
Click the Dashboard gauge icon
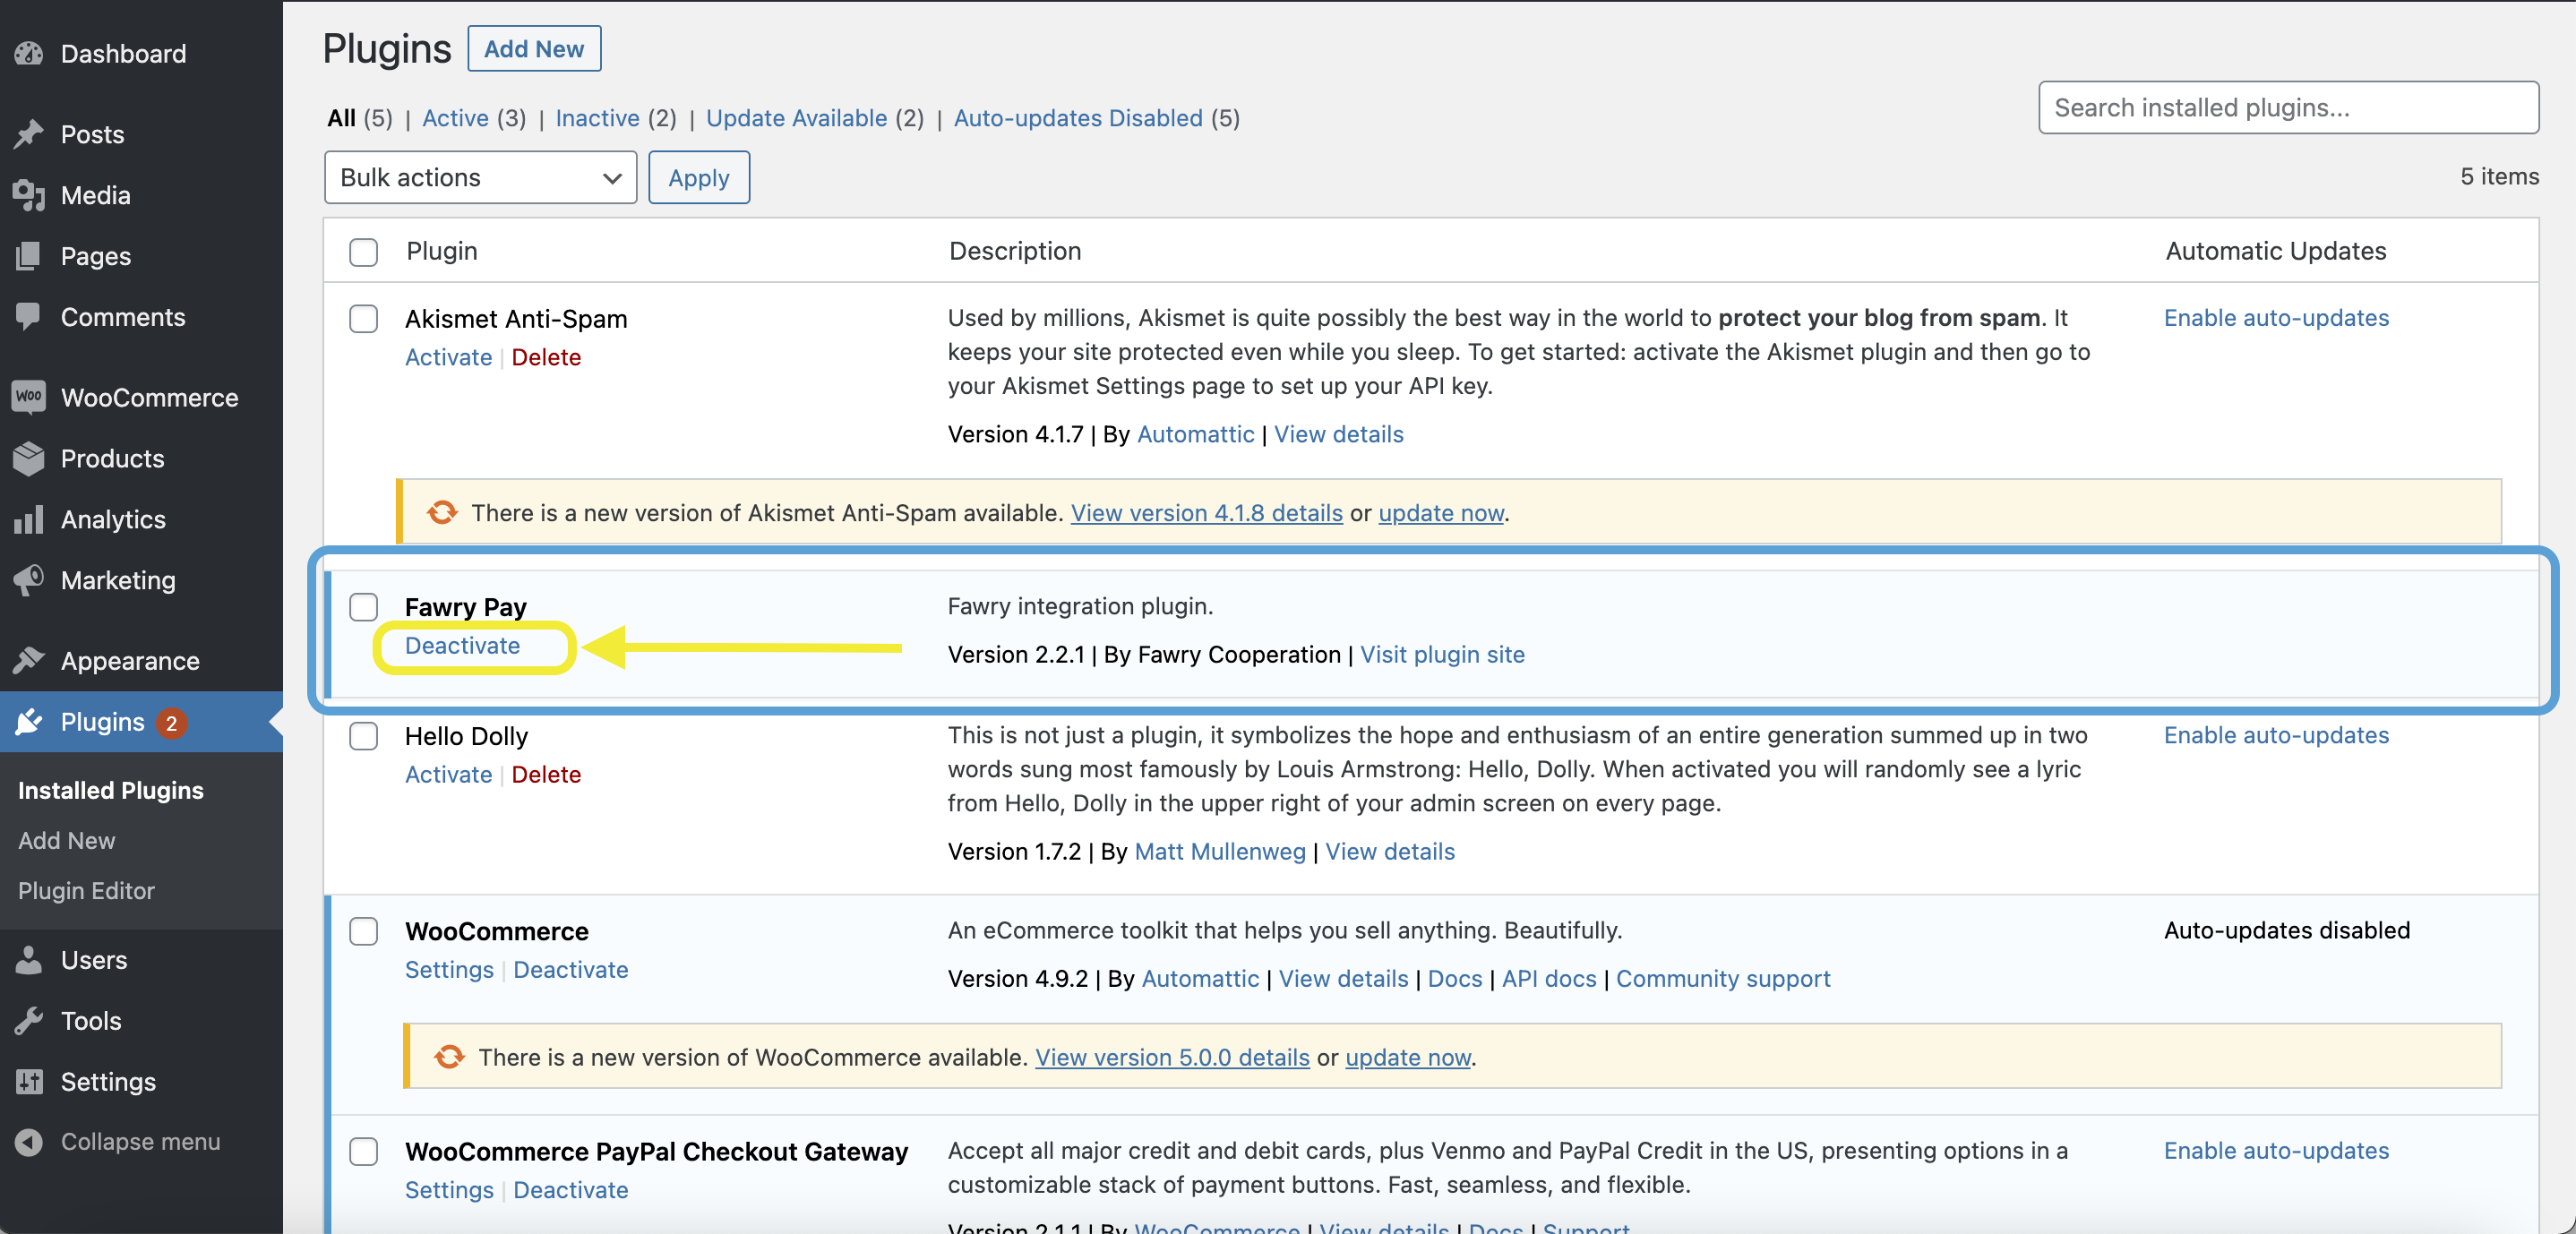tap(29, 53)
